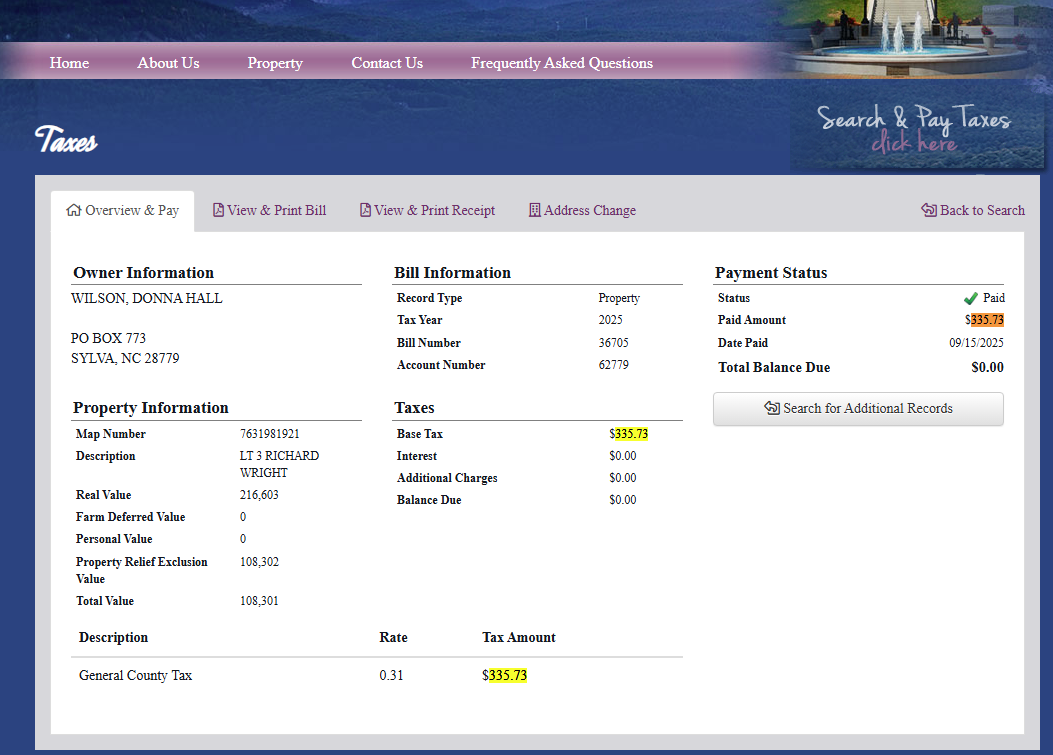Click the return arrow icon beside Back to Search

(929, 211)
